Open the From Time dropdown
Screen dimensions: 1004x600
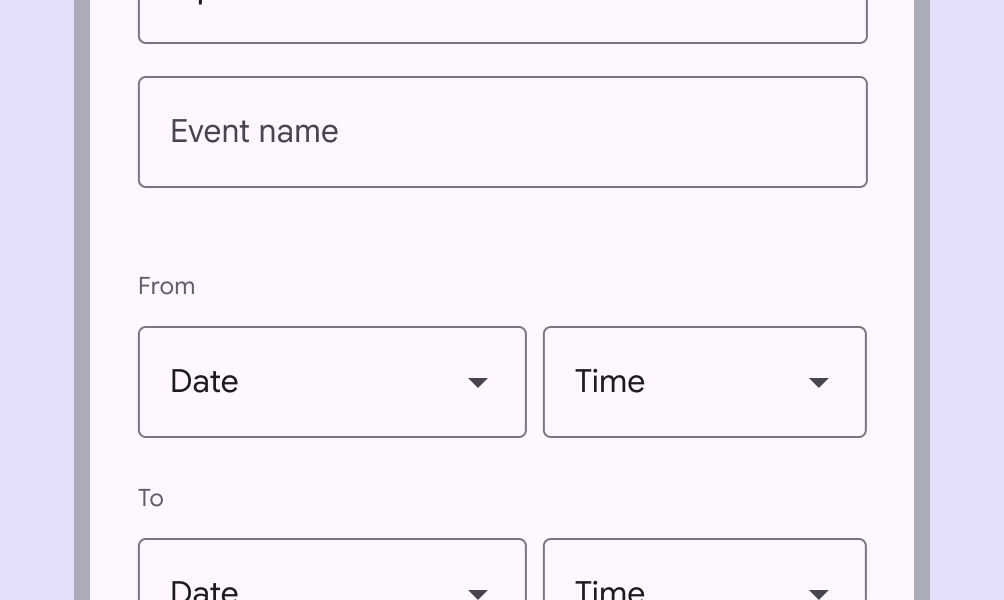704,382
